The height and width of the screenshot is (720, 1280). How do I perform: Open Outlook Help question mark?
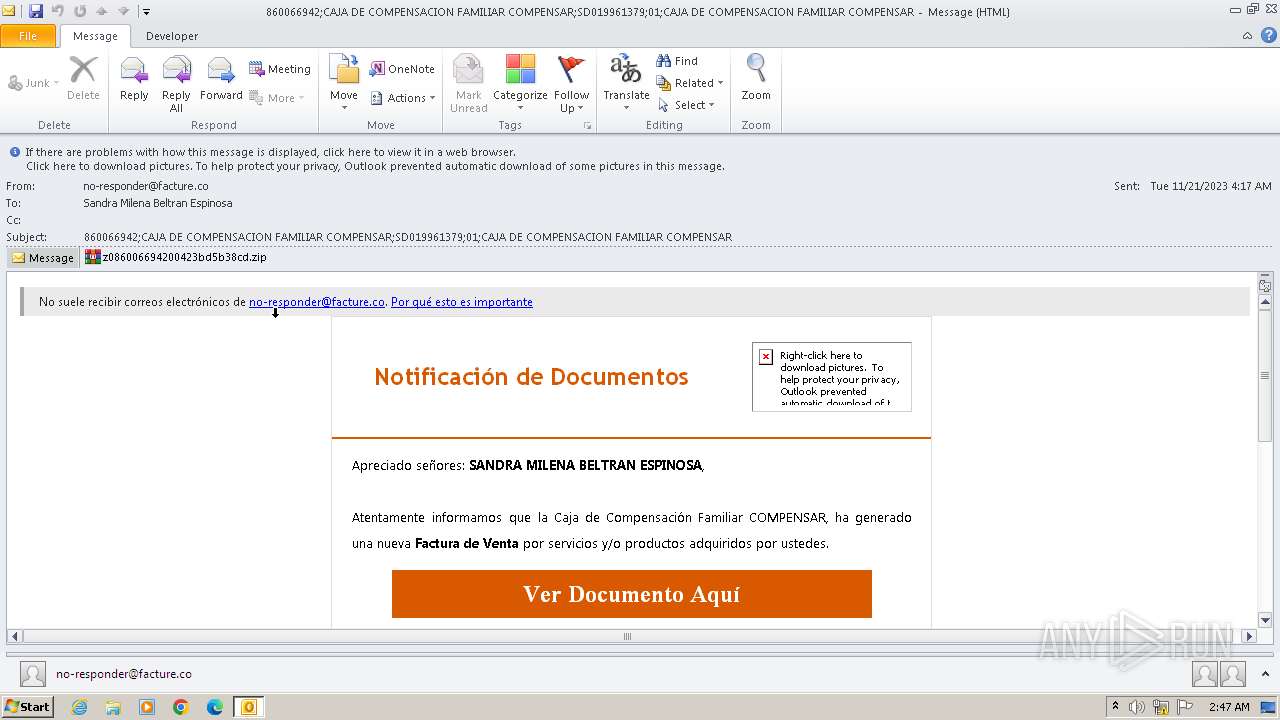tap(1268, 36)
